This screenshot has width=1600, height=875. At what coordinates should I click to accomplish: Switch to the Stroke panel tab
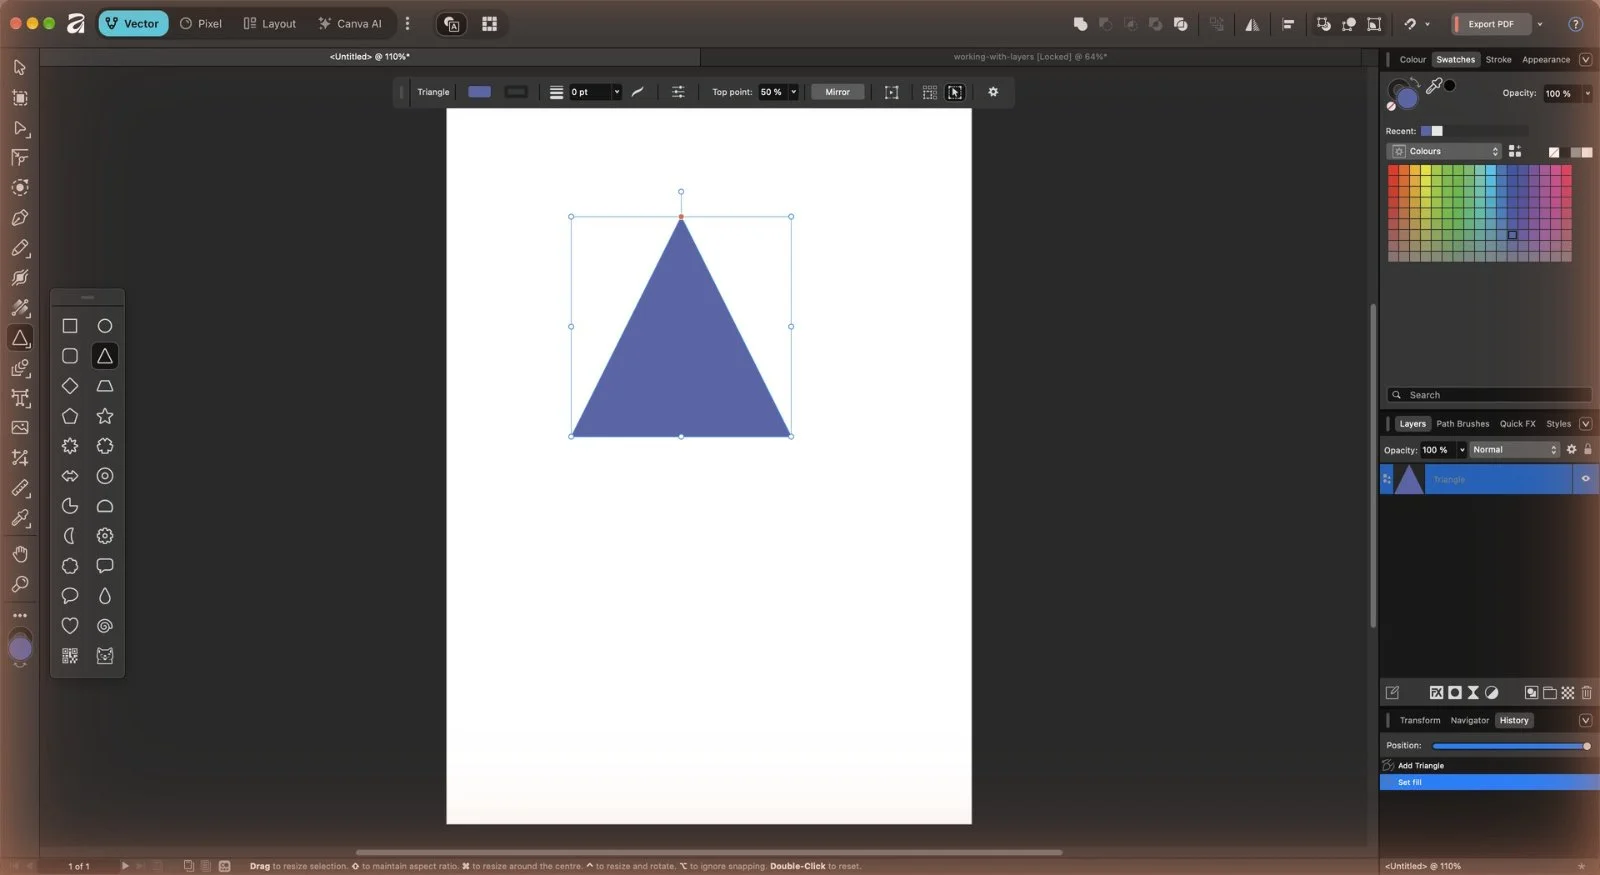click(1498, 60)
